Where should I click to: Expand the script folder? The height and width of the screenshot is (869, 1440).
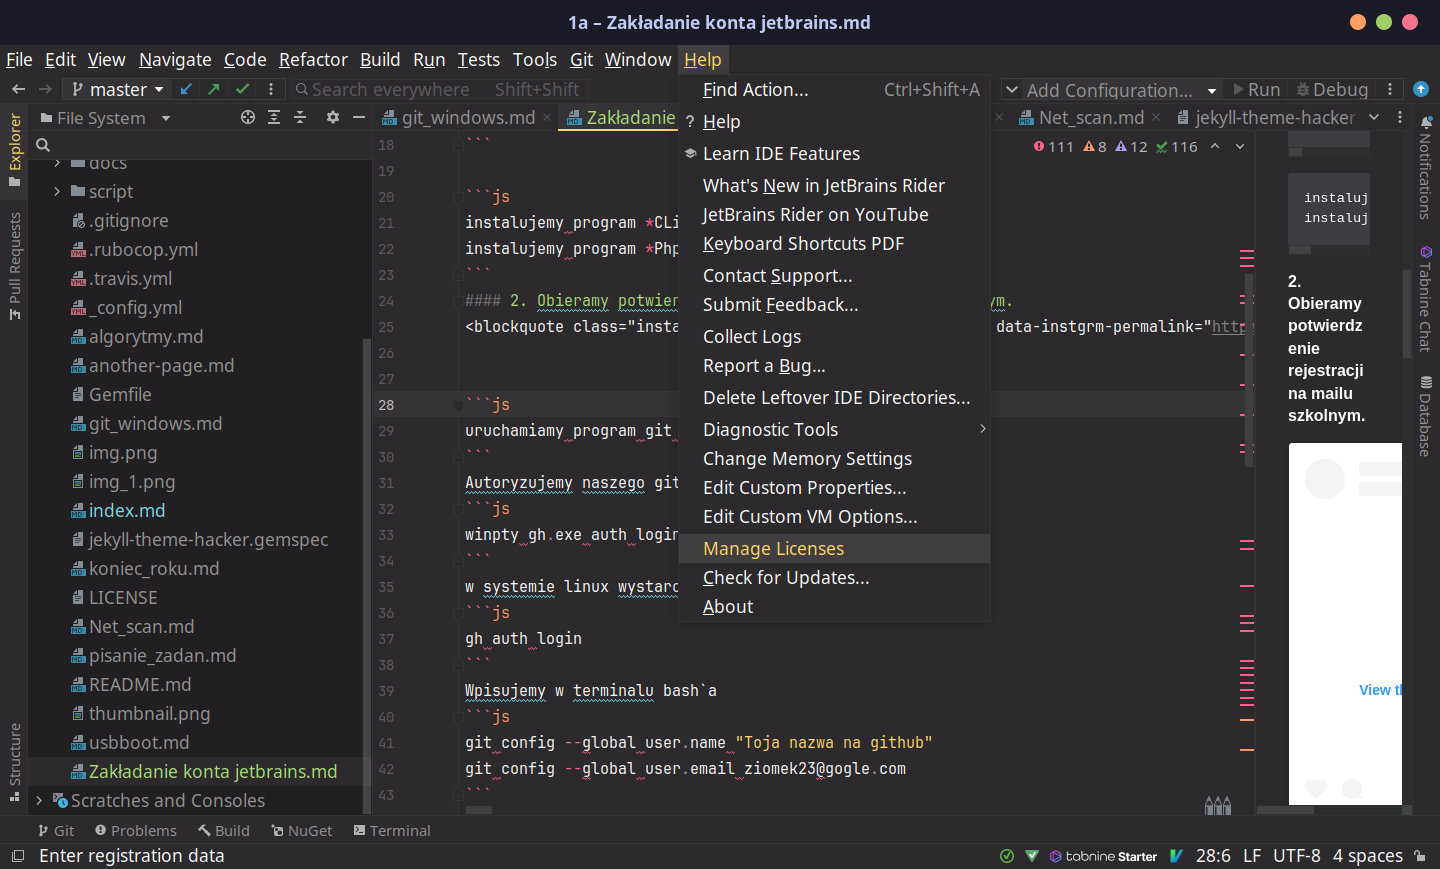56,191
